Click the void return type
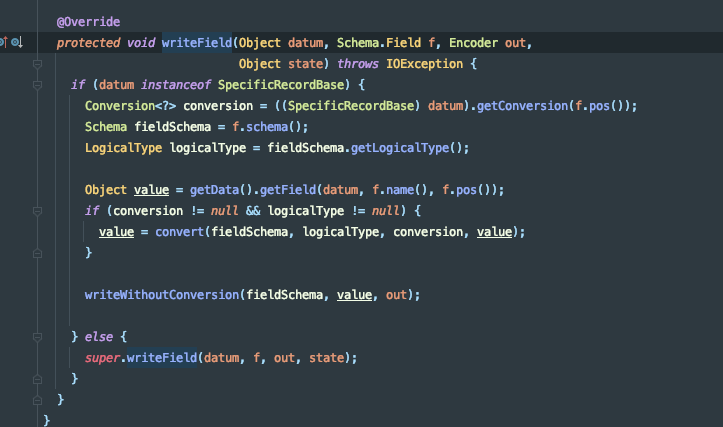 (x=141, y=43)
